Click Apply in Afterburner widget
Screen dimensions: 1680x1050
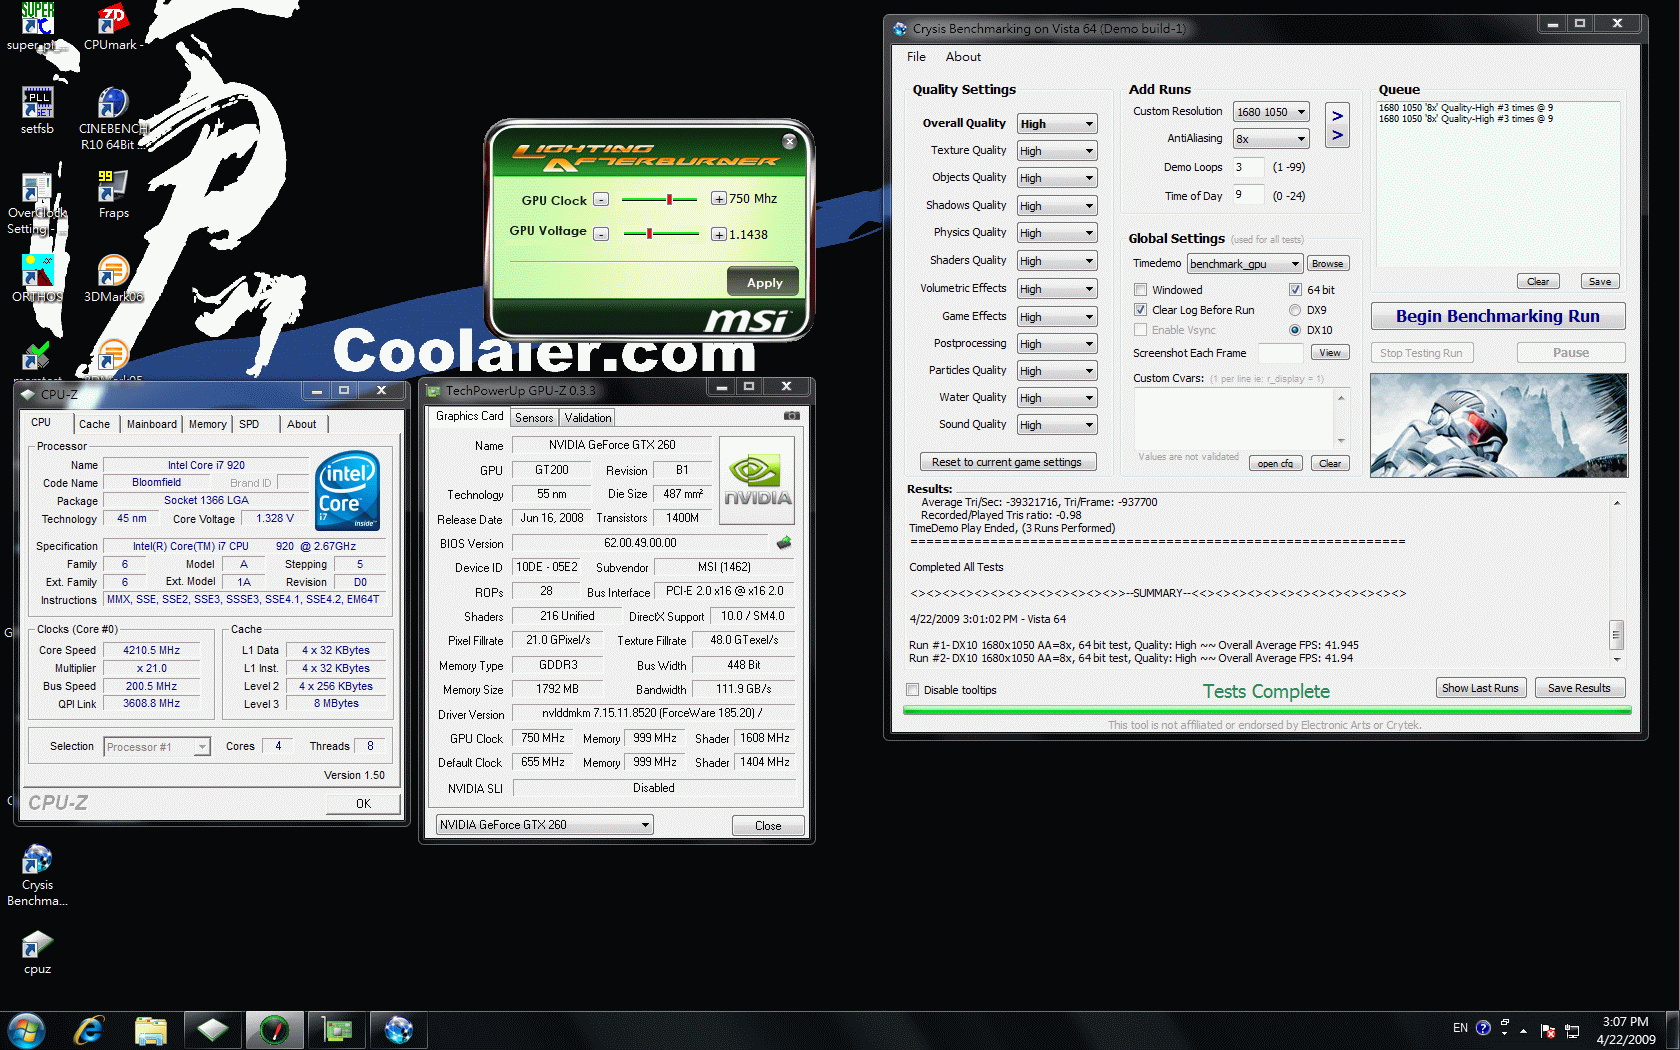[764, 283]
